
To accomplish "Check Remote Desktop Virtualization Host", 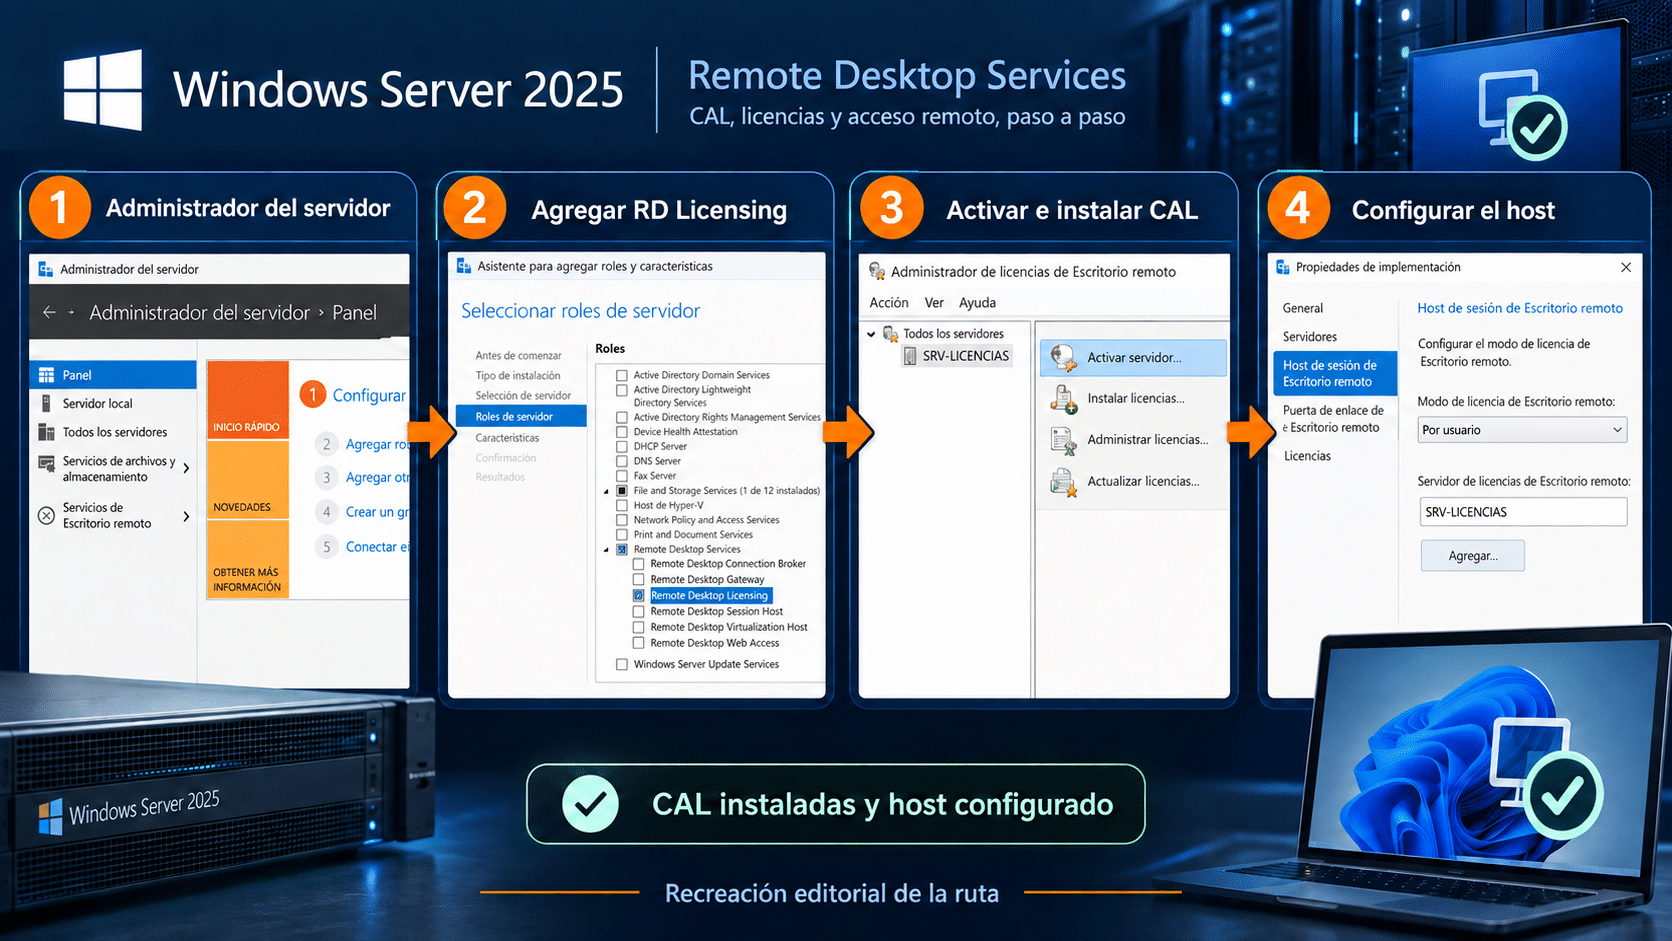I will pos(639,628).
